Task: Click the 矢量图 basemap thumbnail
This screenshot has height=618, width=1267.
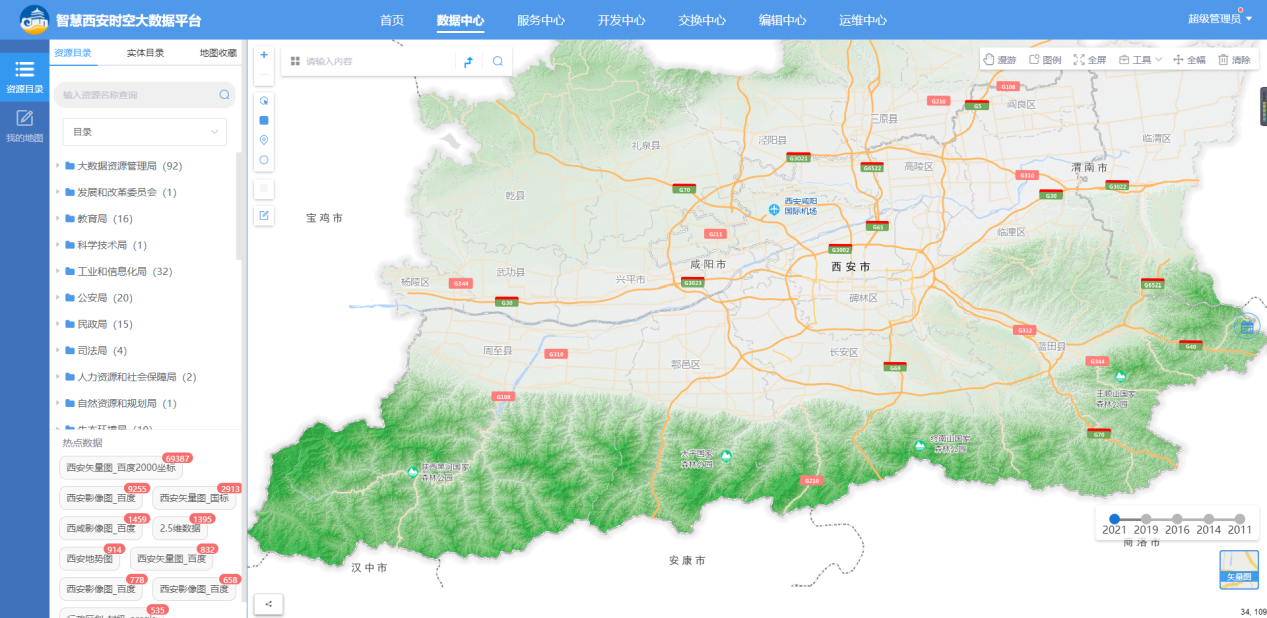Action: coord(1239,568)
